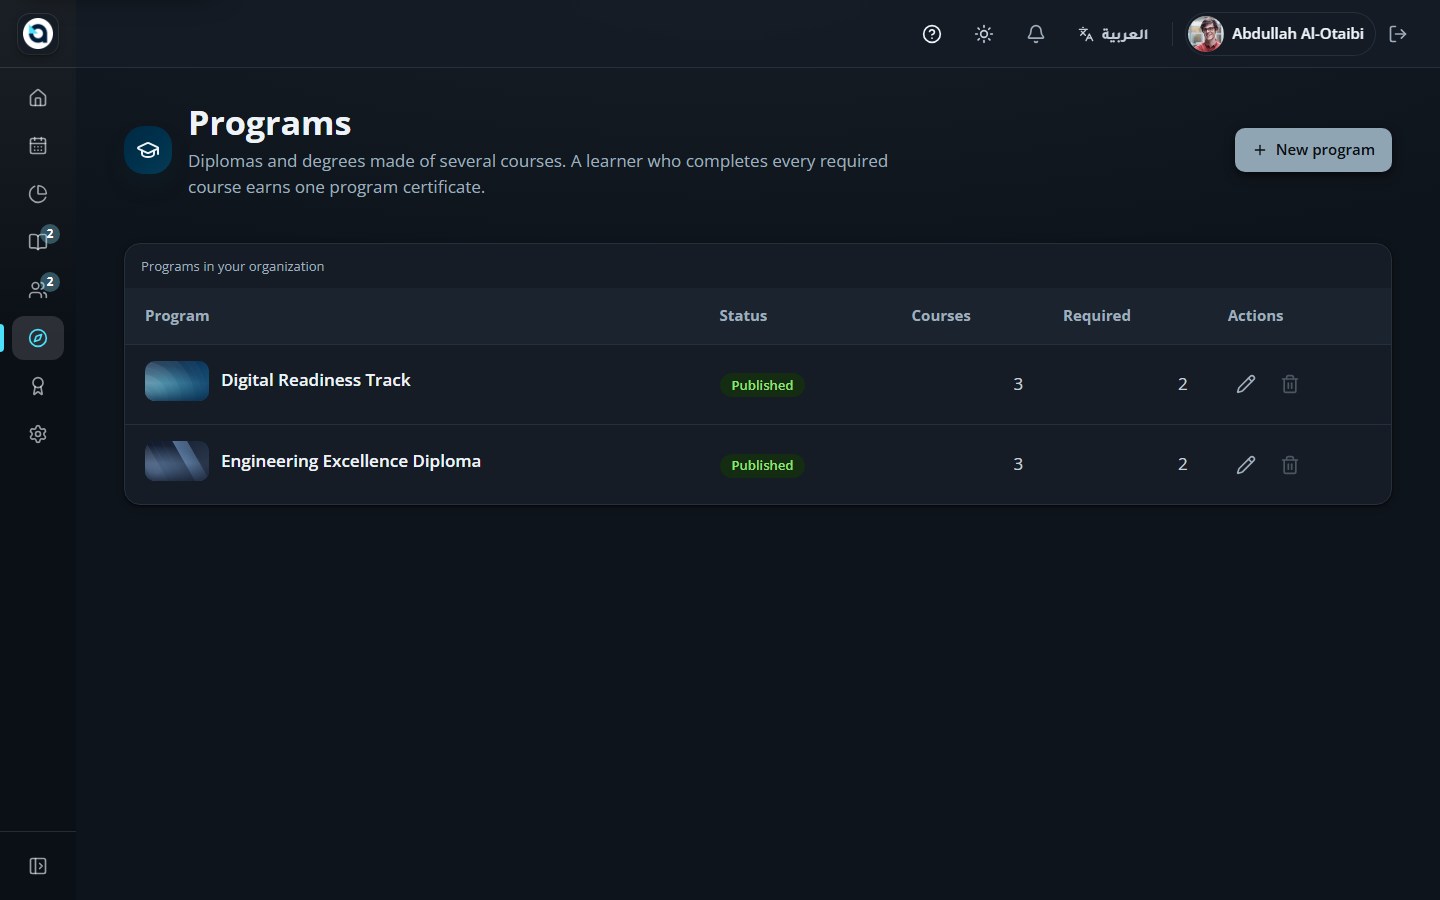Click the Digital Readiness Track thumbnail
1440x900 pixels.
tap(177, 381)
